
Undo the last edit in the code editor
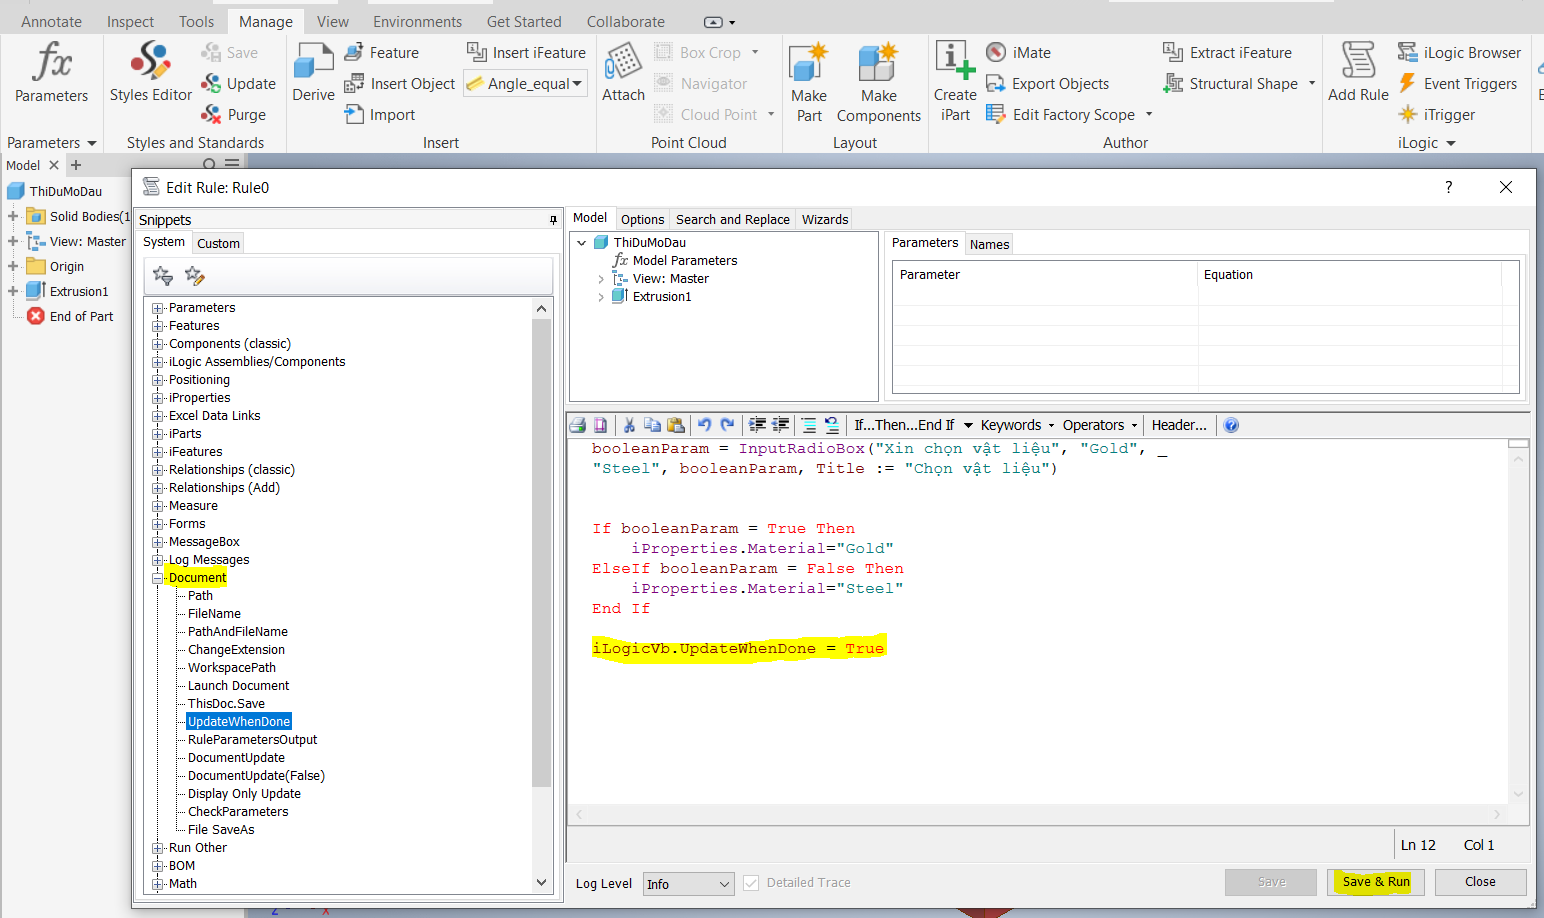(x=703, y=424)
